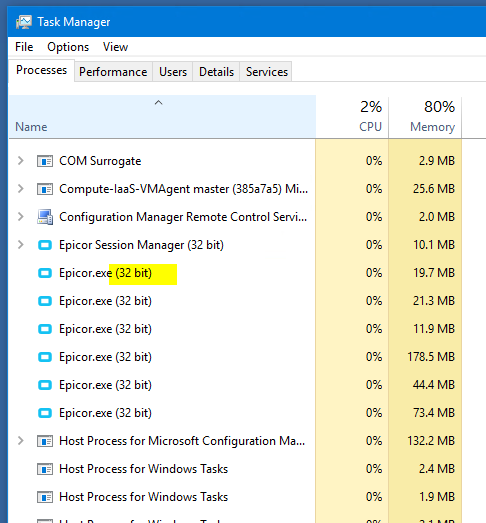
Task: Click icon of Host Process using 1.9 MB
Action: [45, 497]
